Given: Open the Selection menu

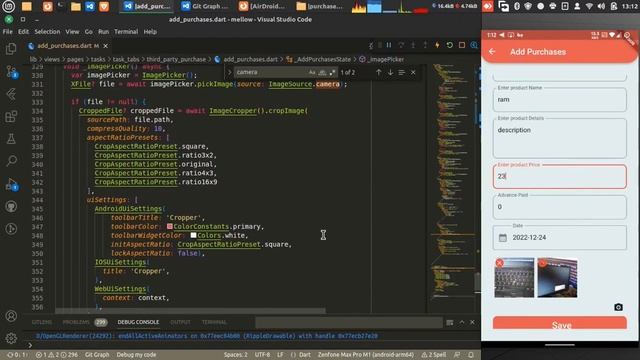Looking at the screenshot, I should 47,31.
